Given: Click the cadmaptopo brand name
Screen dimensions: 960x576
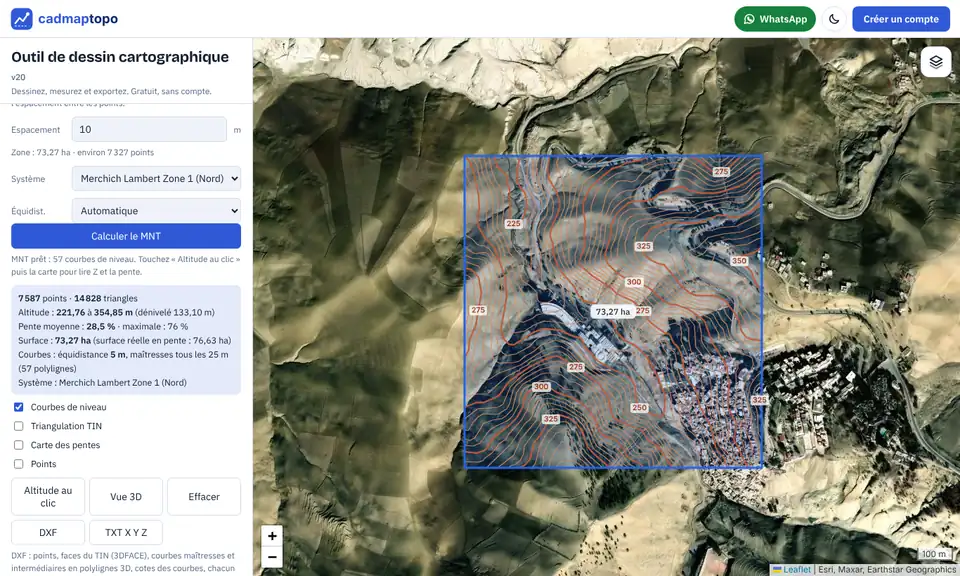Looking at the screenshot, I should 78,19.
